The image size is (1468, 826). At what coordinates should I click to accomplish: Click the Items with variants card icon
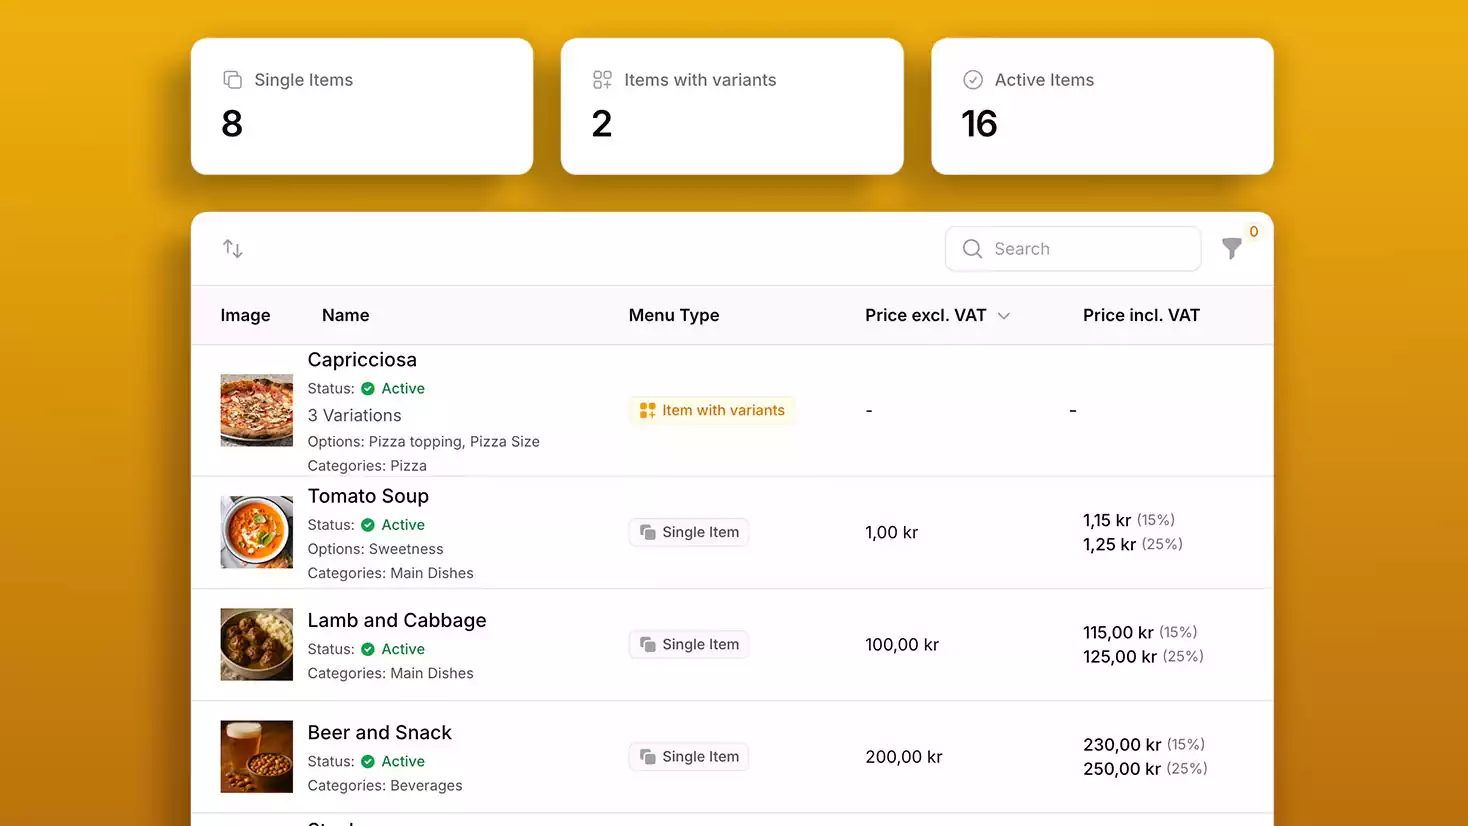click(602, 80)
